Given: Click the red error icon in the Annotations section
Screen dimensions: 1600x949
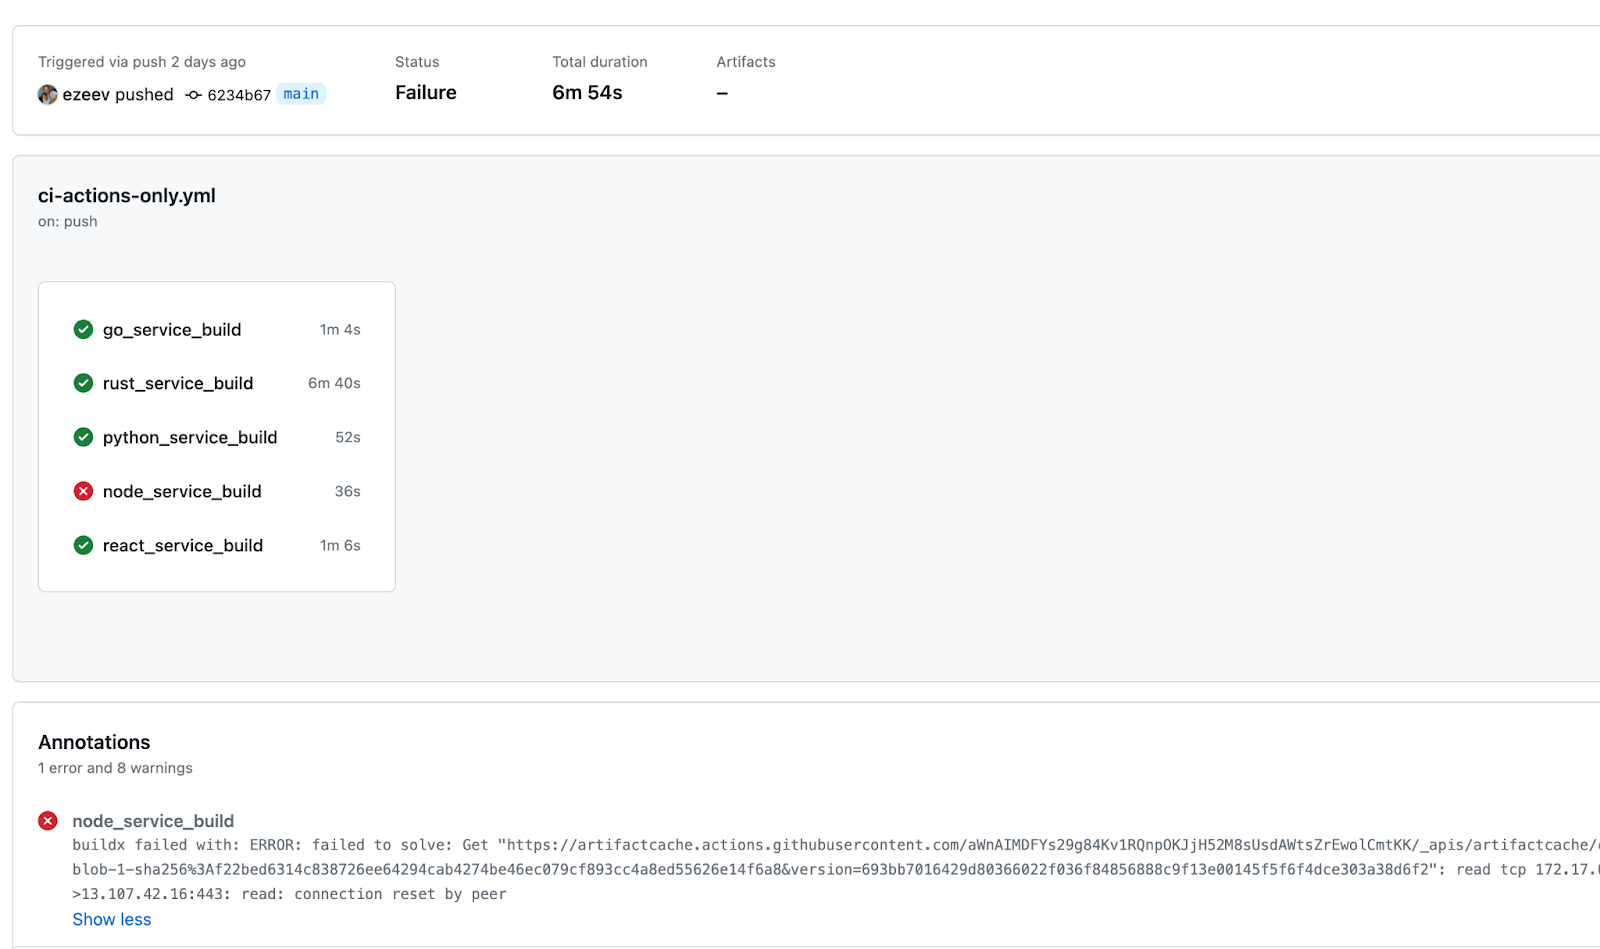Looking at the screenshot, I should pos(48,821).
